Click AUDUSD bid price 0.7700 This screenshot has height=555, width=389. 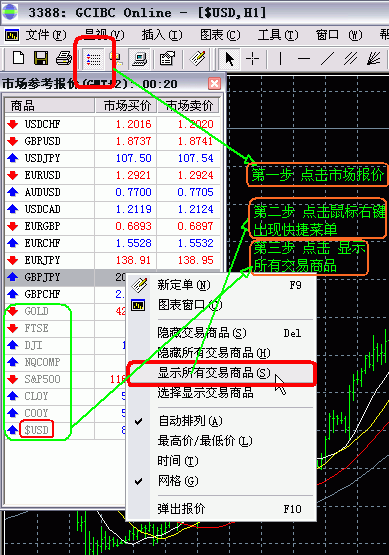click(133, 192)
